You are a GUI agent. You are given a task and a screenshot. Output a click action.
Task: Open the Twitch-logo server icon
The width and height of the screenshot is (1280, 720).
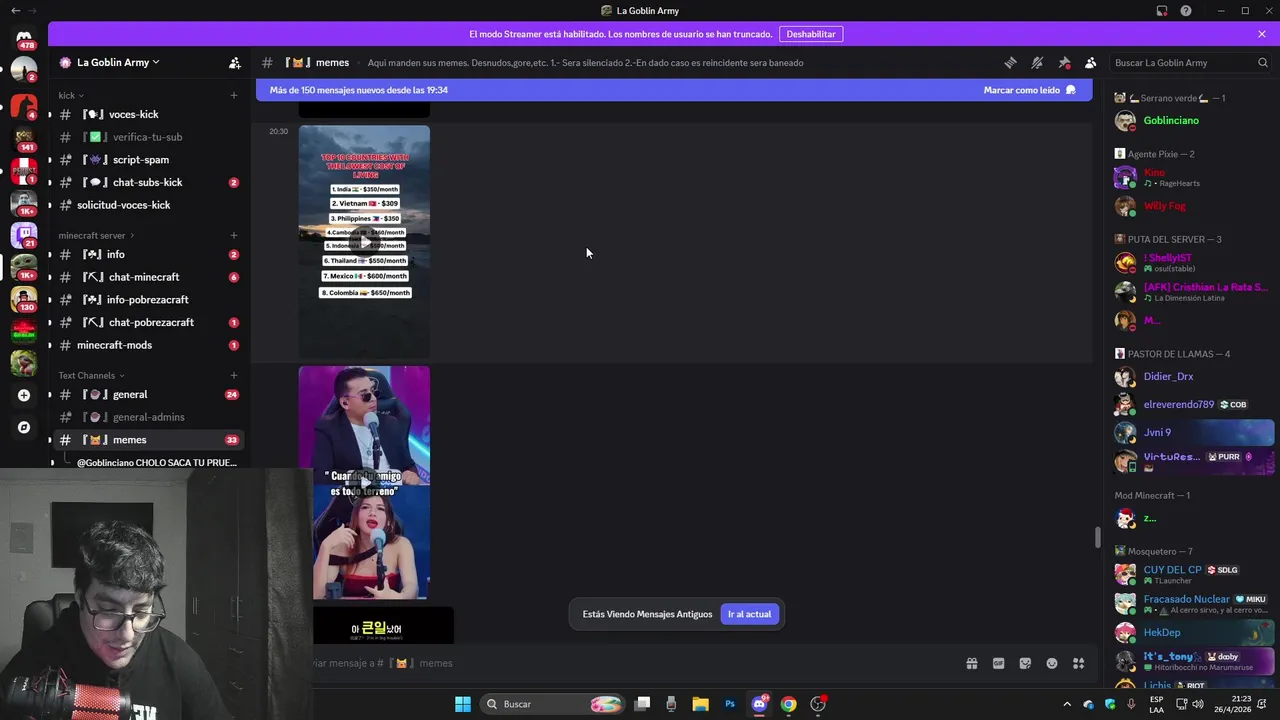pyautogui.click(x=24, y=235)
